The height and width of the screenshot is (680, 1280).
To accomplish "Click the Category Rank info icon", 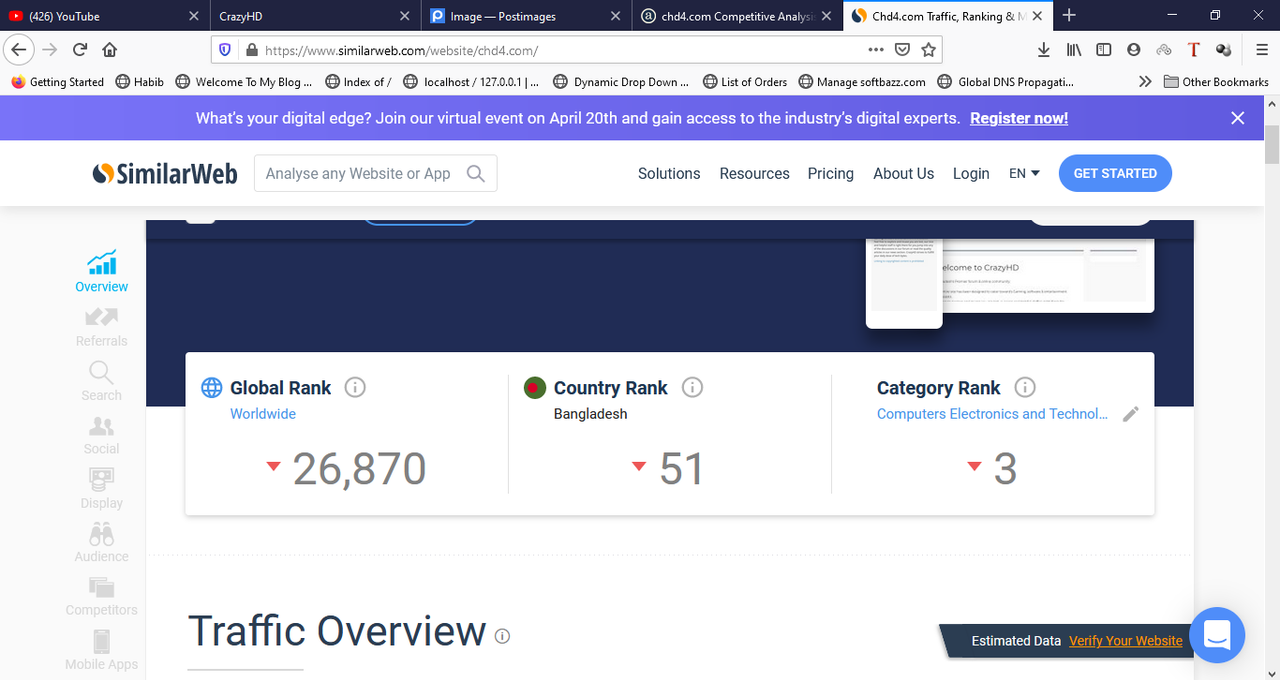I will [x=1025, y=387].
